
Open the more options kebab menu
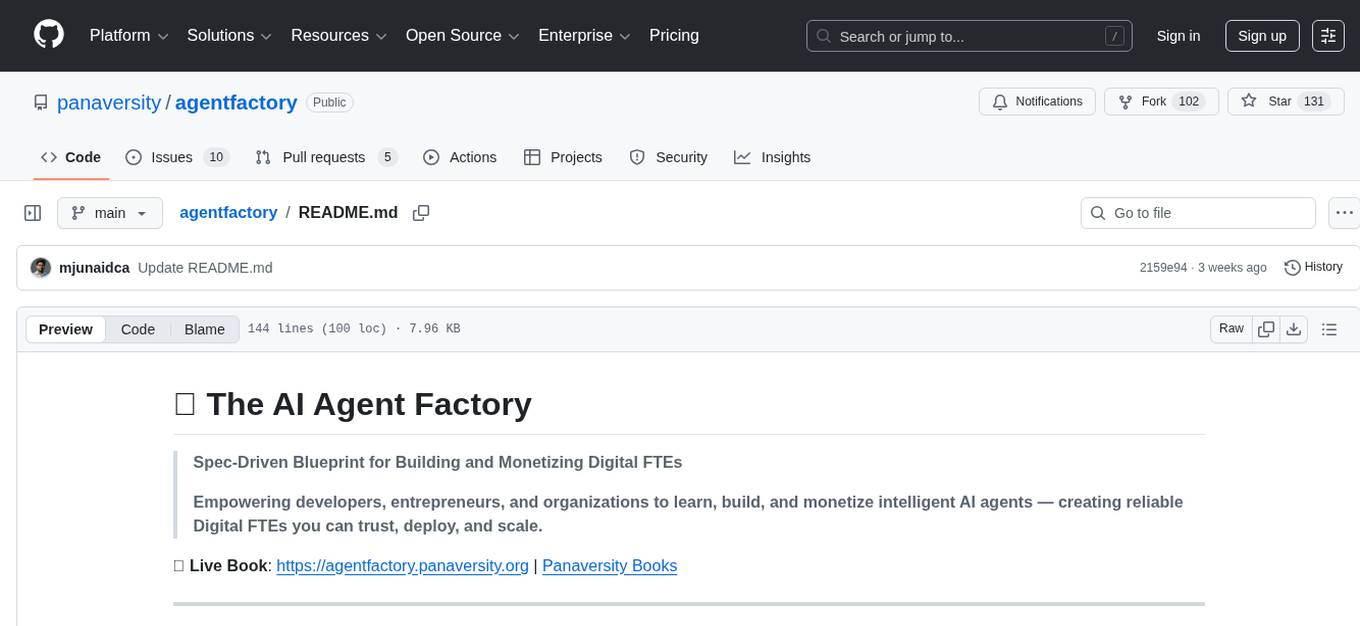coord(1344,212)
